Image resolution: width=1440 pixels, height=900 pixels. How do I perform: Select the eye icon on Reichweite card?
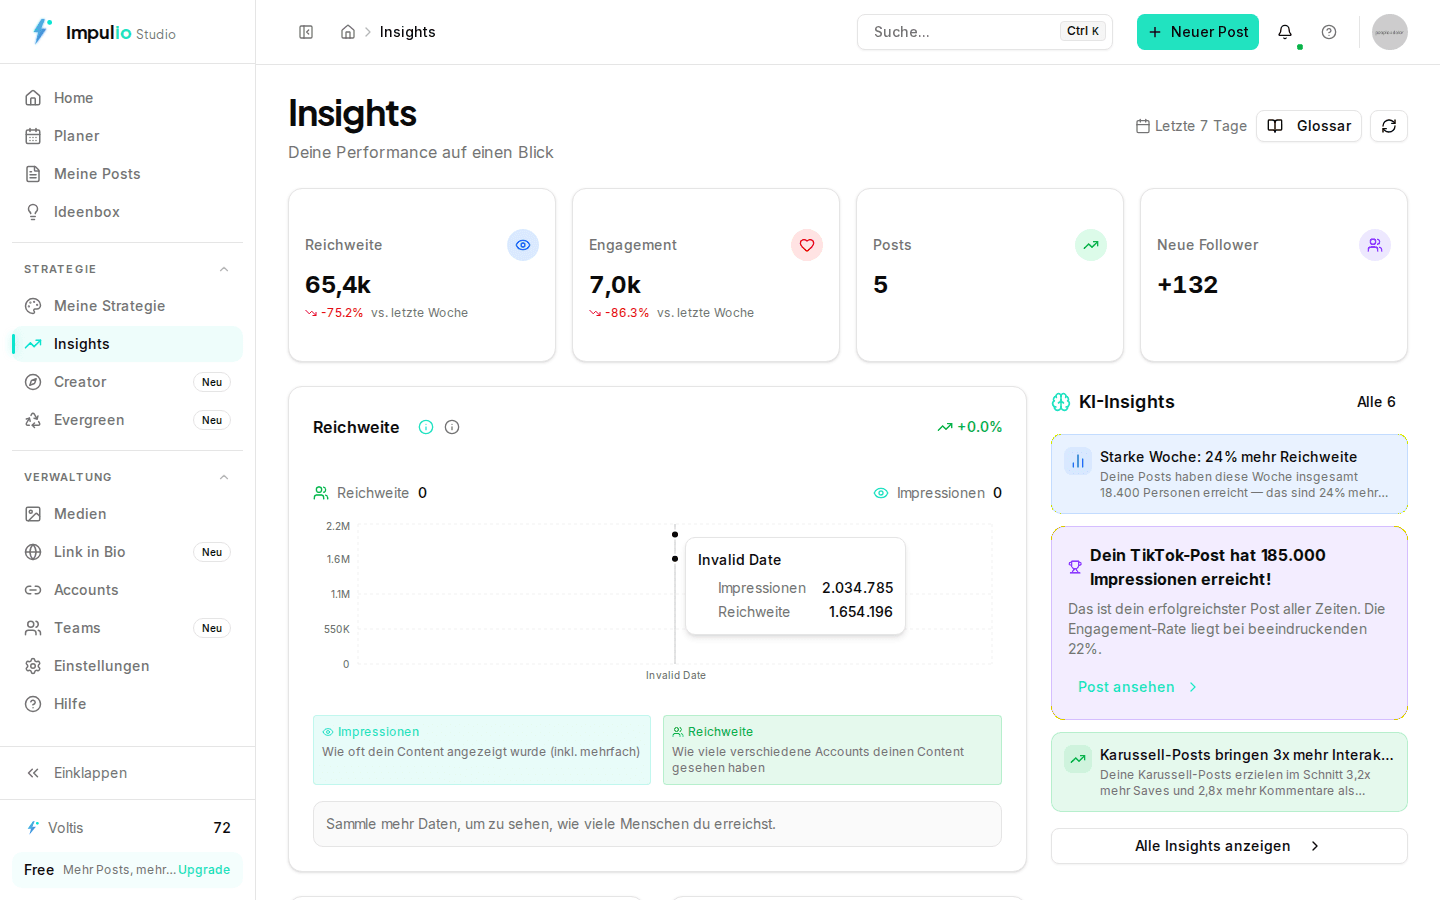[x=523, y=245]
